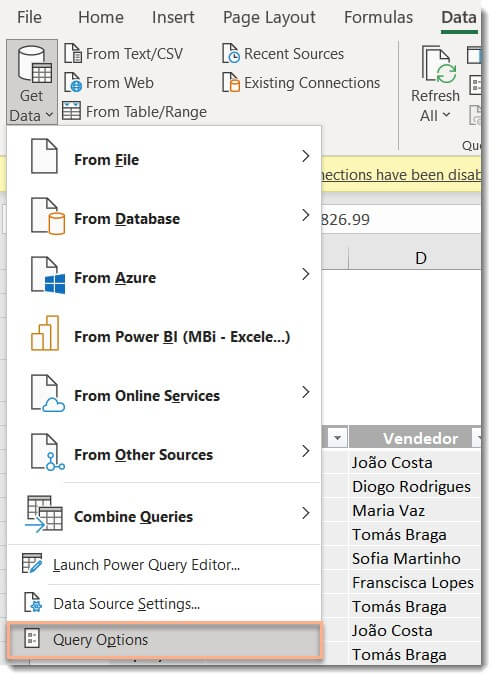This screenshot has width=496, height=680.
Task: Select the Data ribbon tab
Action: (459, 18)
